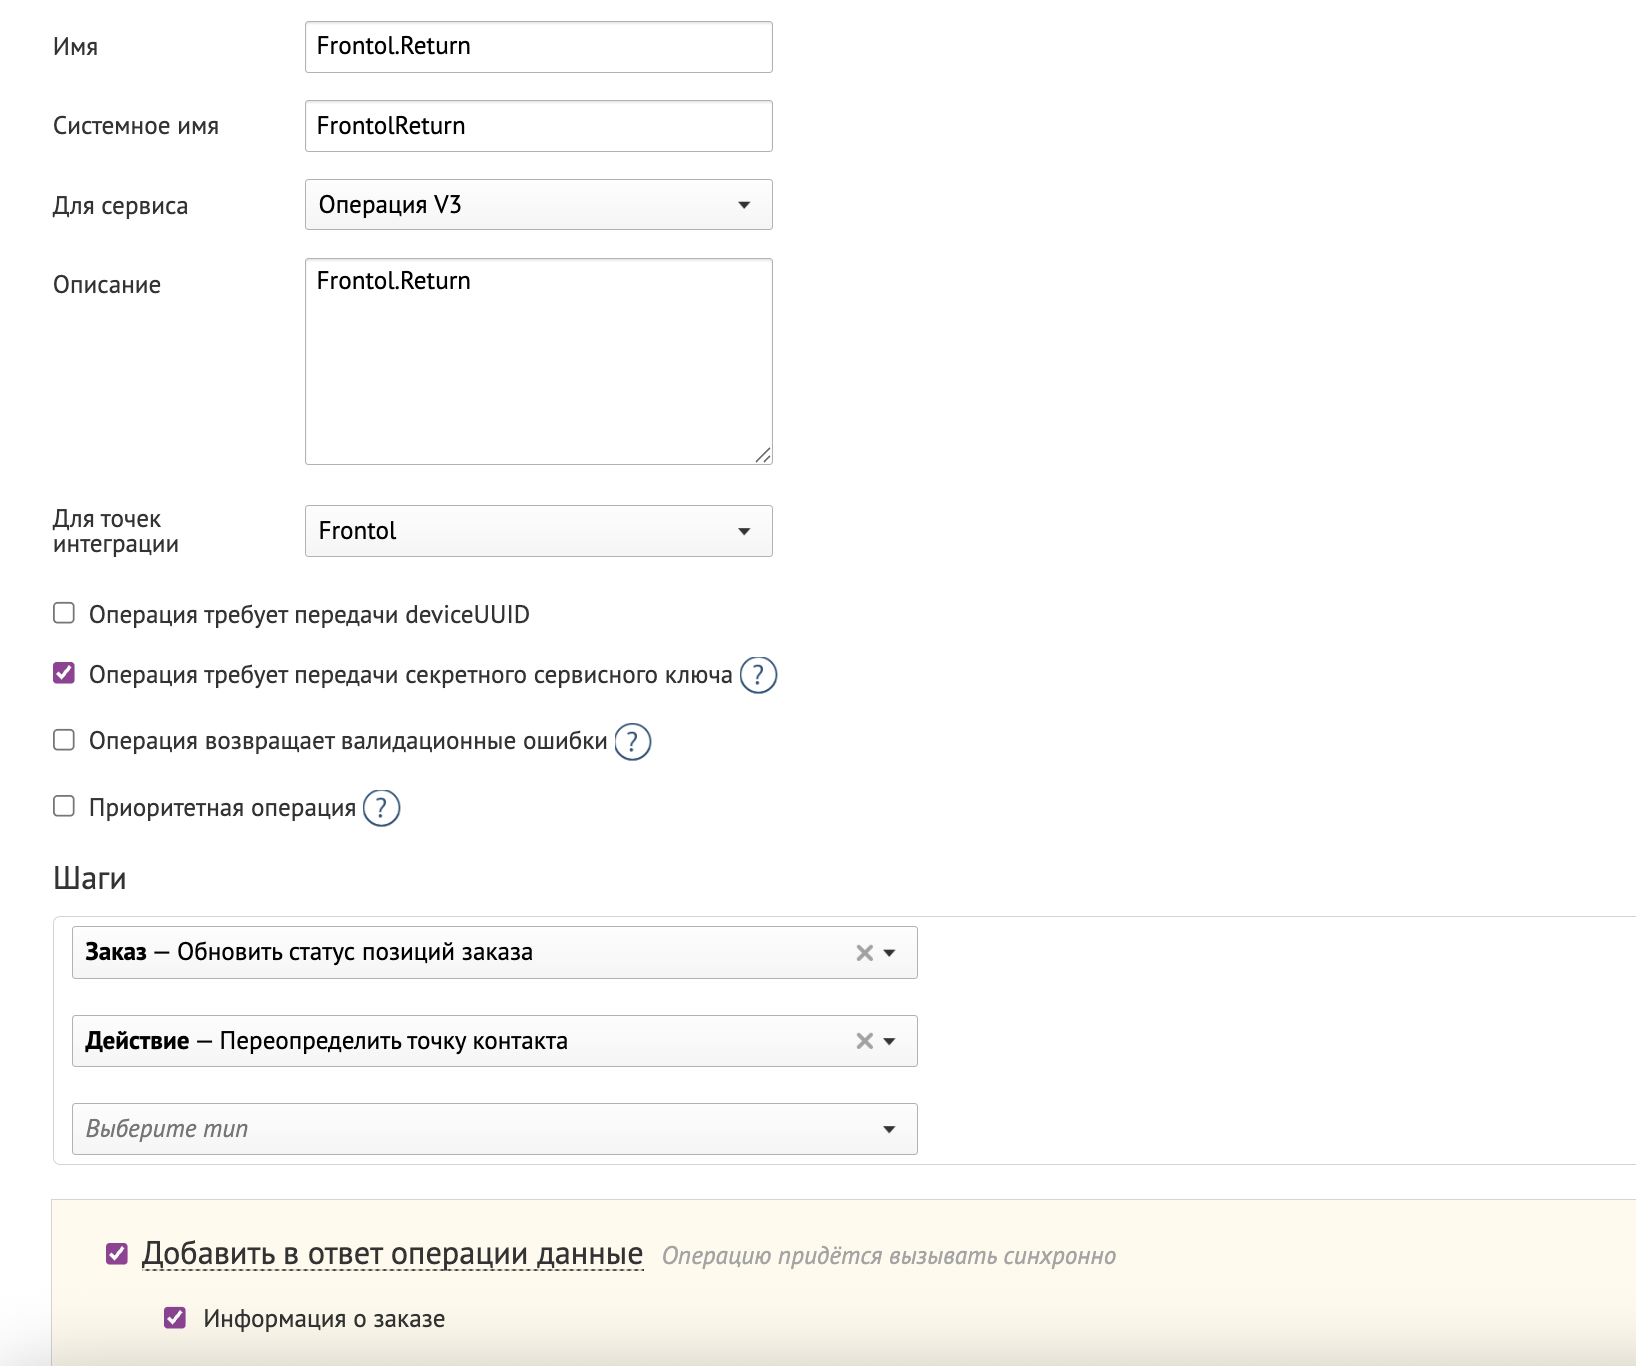The width and height of the screenshot is (1636, 1366).
Task: Uncheck secret service key requirement checkbox
Action: click(64, 673)
